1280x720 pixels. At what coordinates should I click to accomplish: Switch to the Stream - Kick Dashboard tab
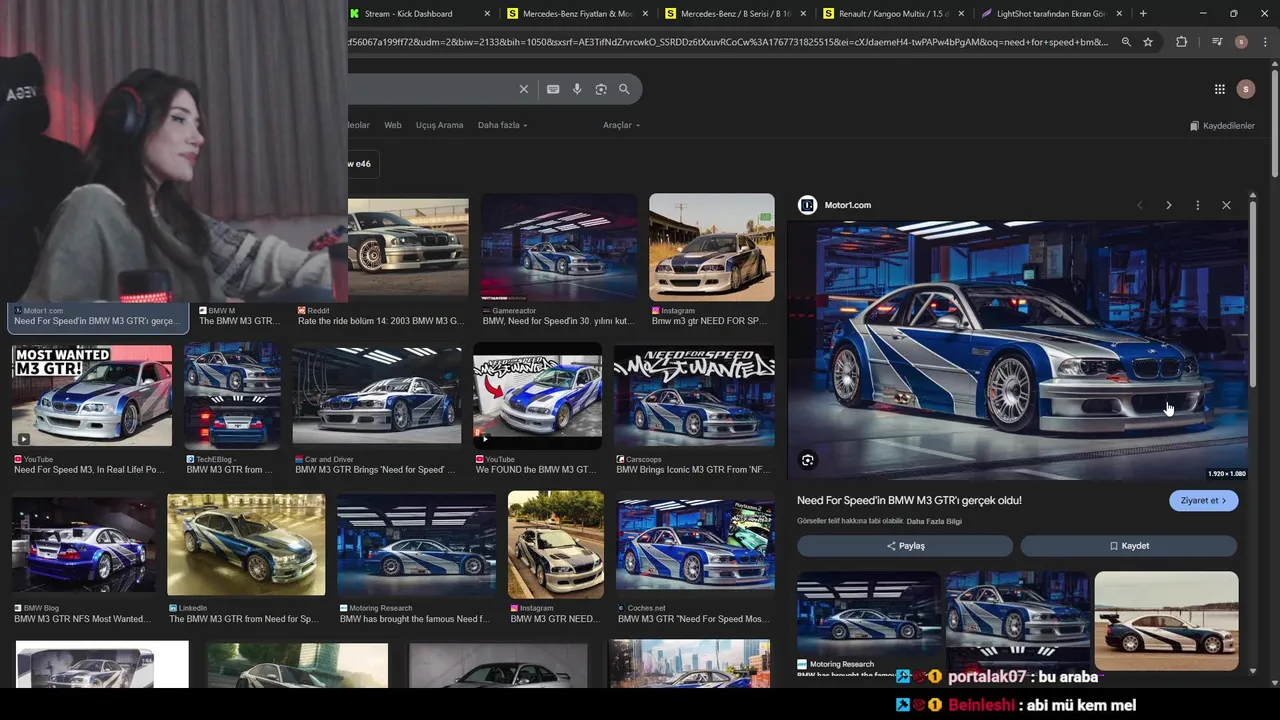click(x=408, y=14)
